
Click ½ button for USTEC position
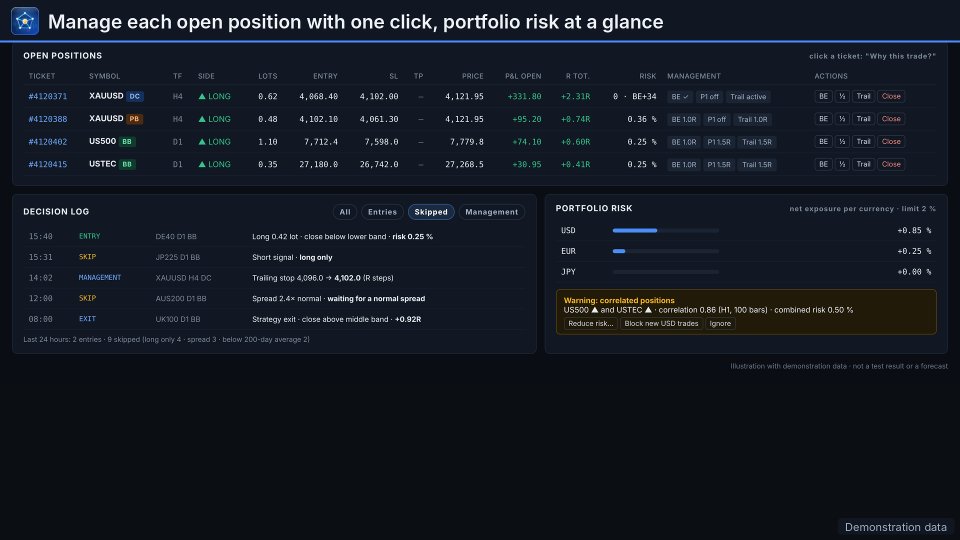(842, 164)
